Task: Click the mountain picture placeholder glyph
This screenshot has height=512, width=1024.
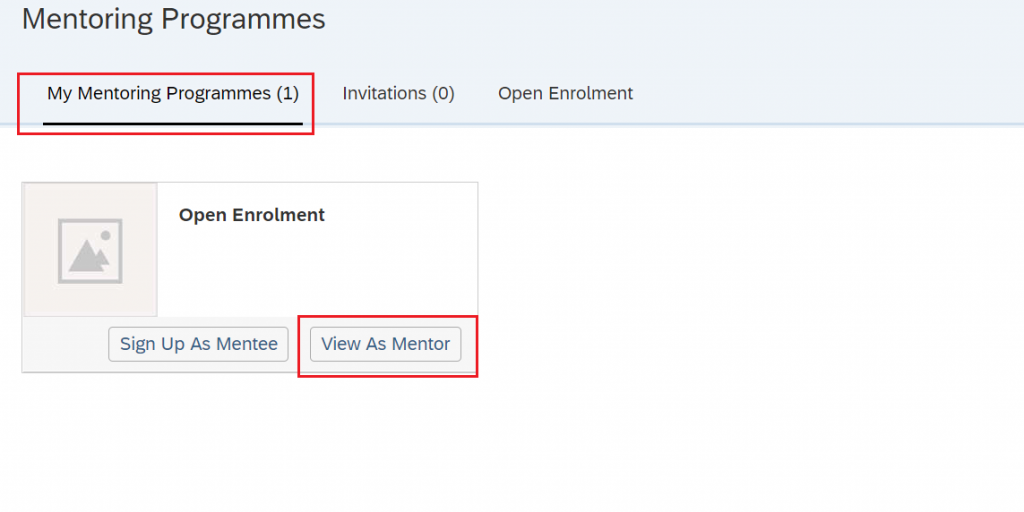Action: point(89,255)
